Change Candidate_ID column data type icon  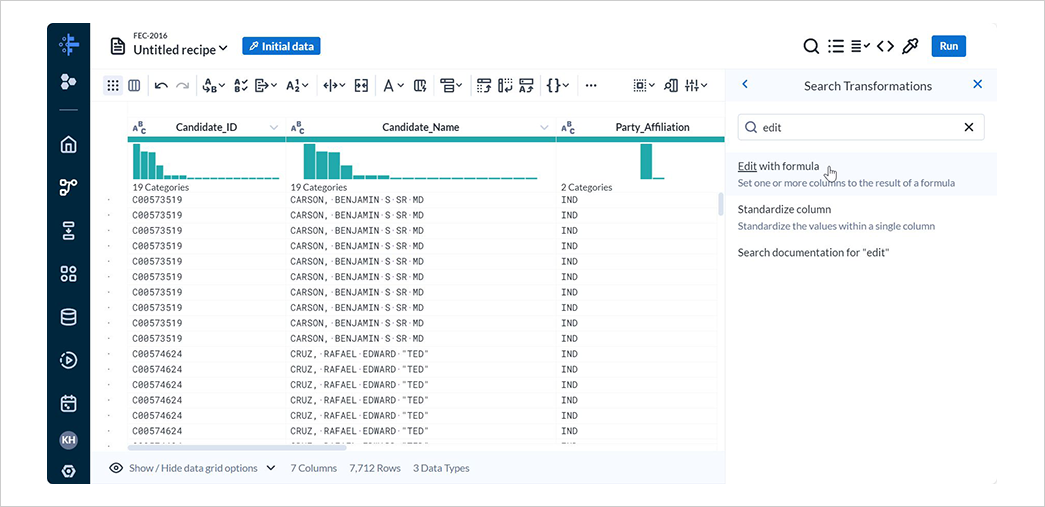[x=139, y=127]
